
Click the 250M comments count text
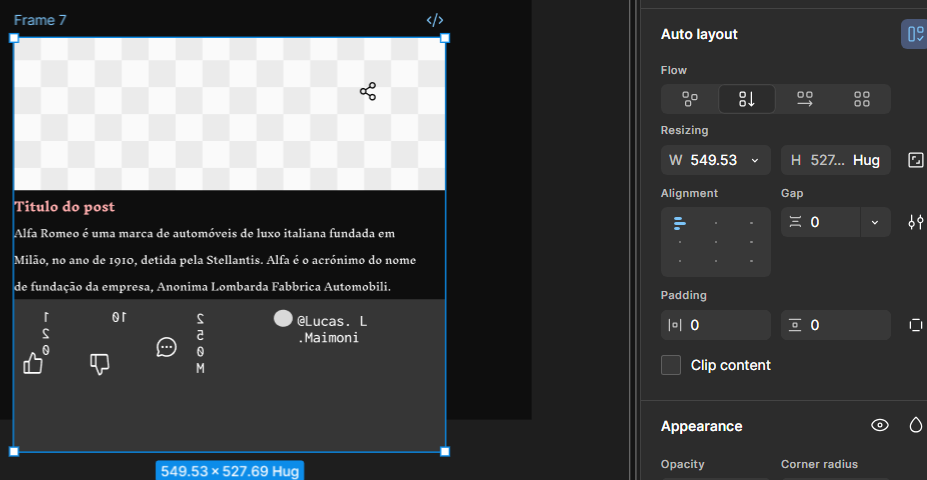[x=200, y=344]
